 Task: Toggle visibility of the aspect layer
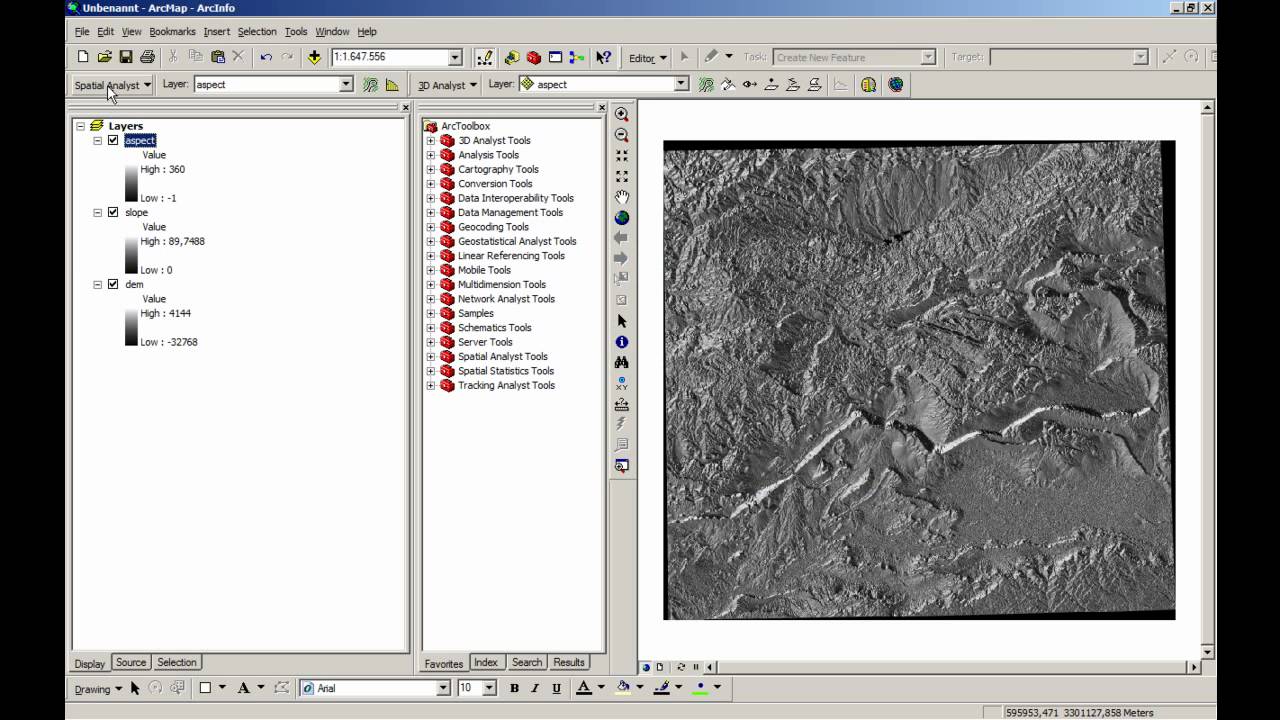pos(113,141)
